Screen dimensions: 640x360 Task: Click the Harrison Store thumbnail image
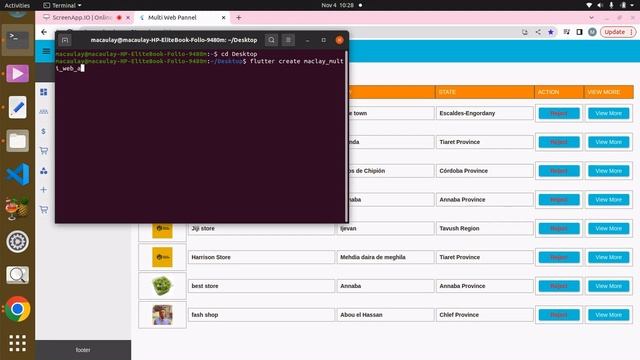pos(162,257)
